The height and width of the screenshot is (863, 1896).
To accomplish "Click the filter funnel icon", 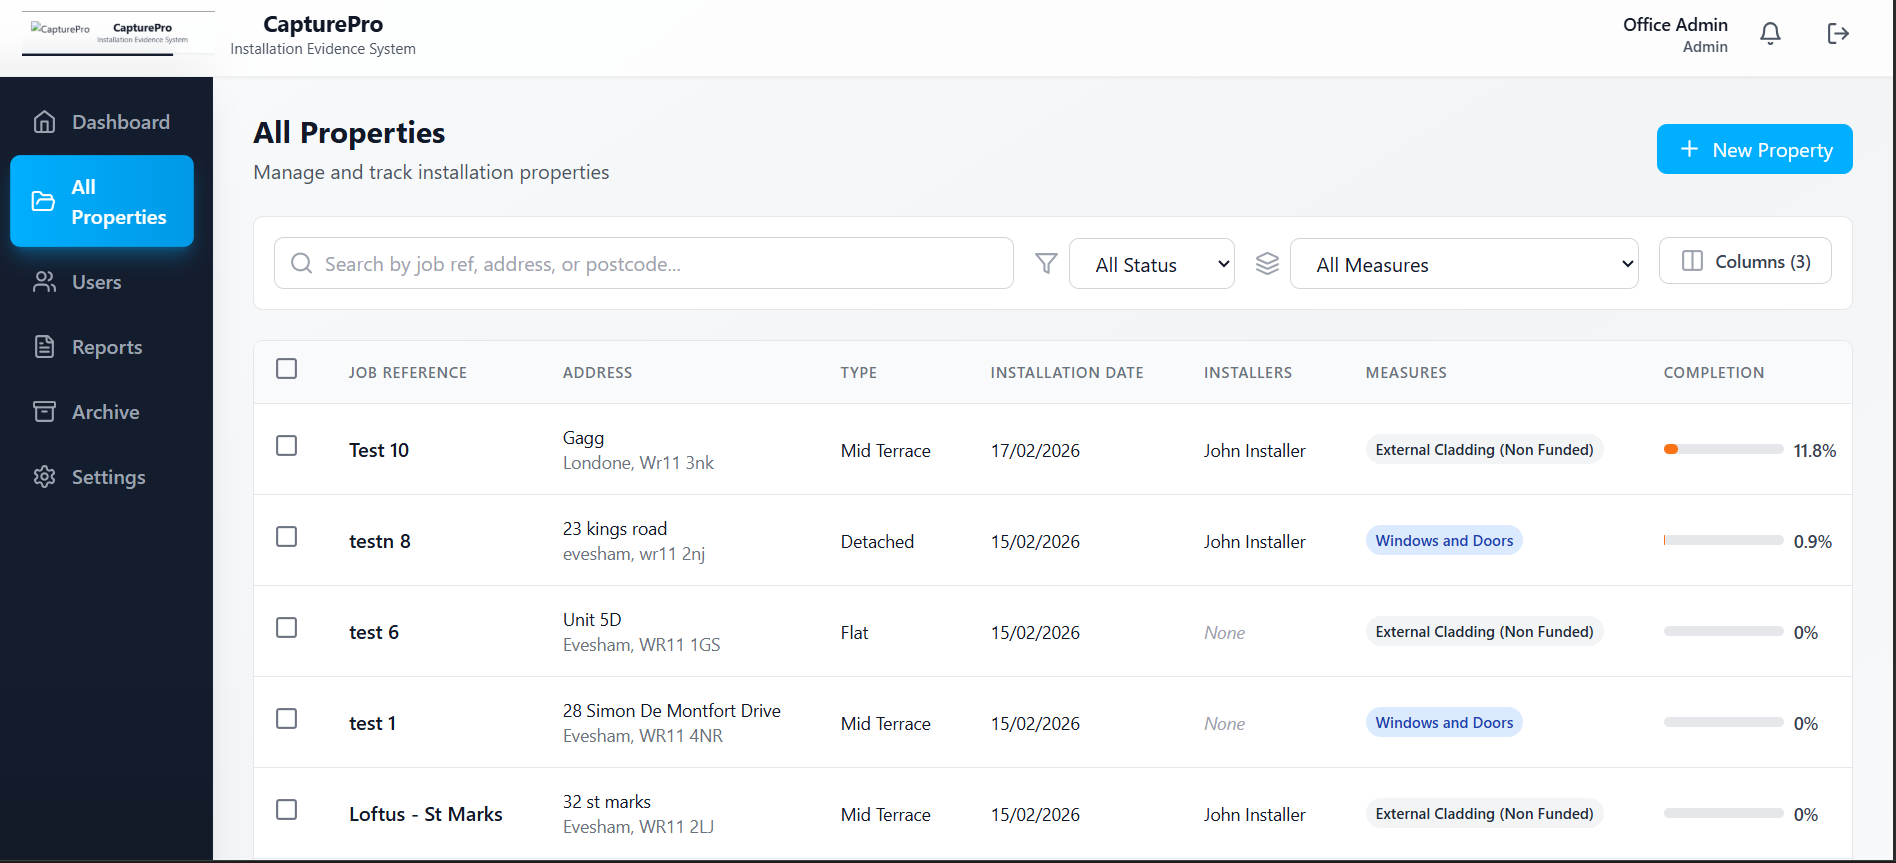I will coord(1046,263).
